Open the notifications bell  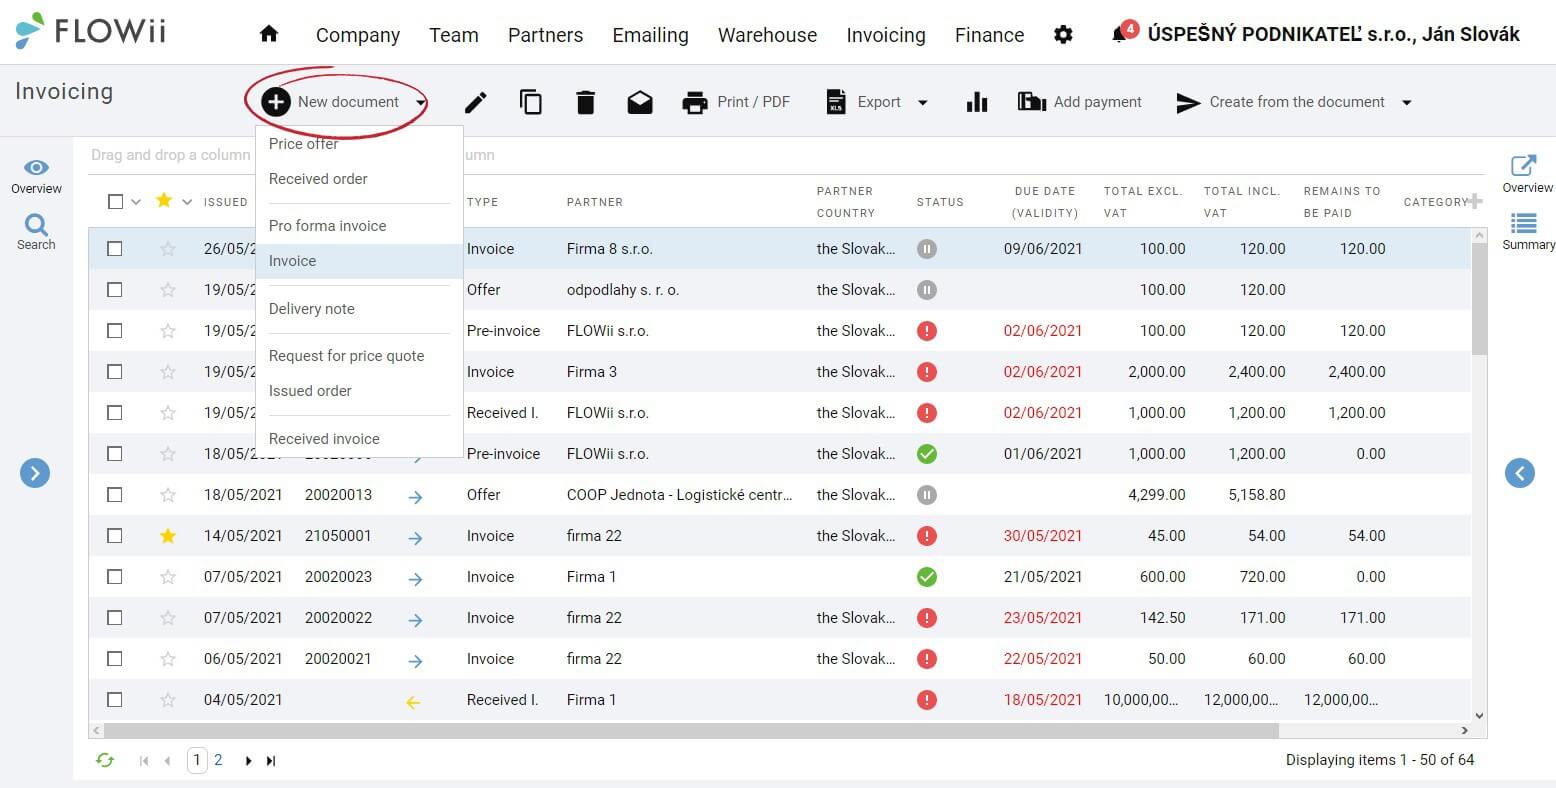pyautogui.click(x=1120, y=35)
